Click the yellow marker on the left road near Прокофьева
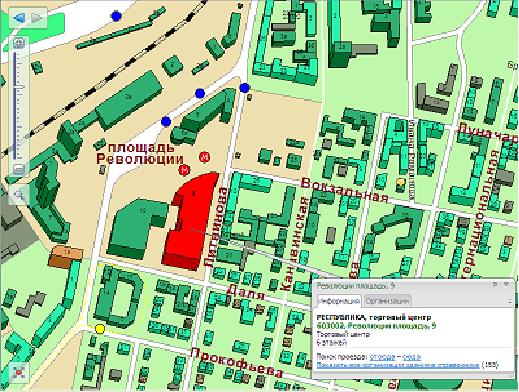Screen dimensions: 519x392 point(100,329)
